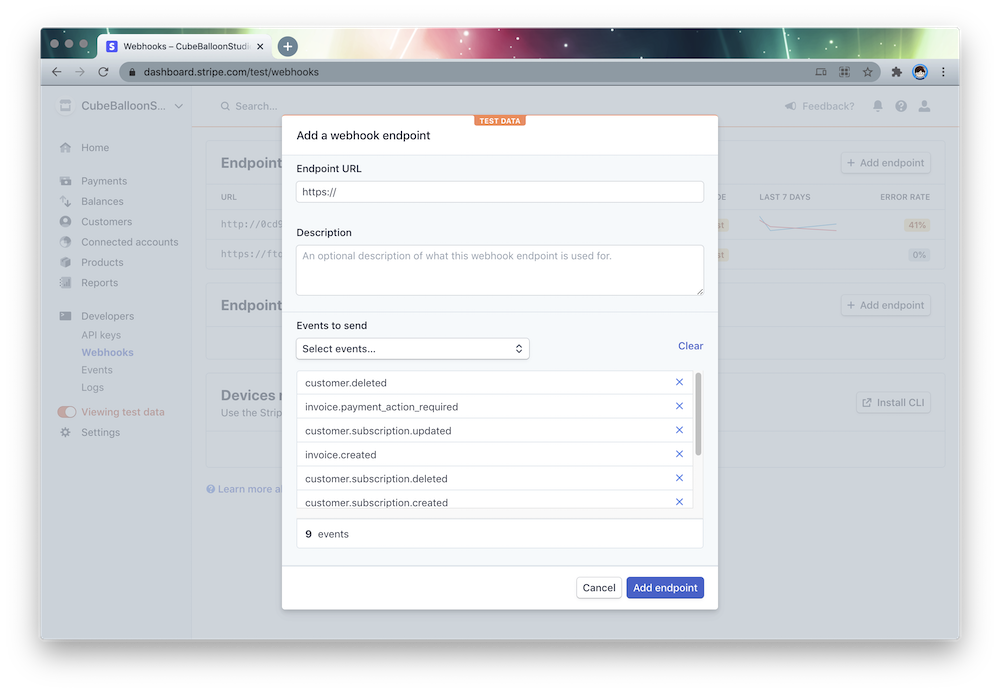Open Payments in sidebar

(x=104, y=181)
